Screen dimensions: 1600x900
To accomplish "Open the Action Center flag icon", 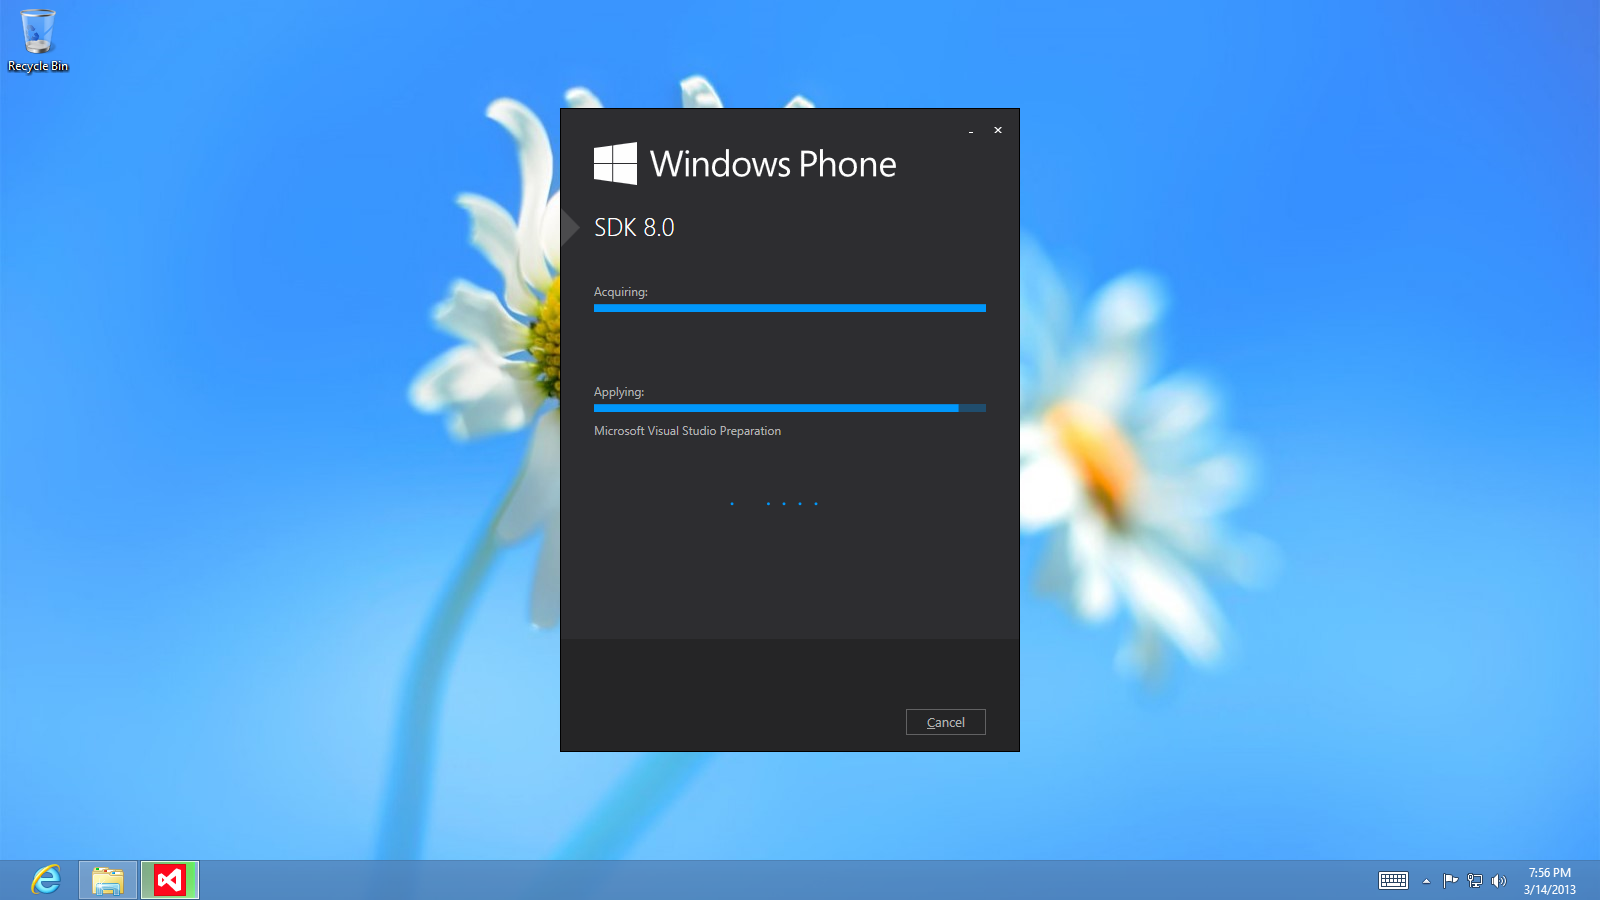I will tap(1450, 880).
